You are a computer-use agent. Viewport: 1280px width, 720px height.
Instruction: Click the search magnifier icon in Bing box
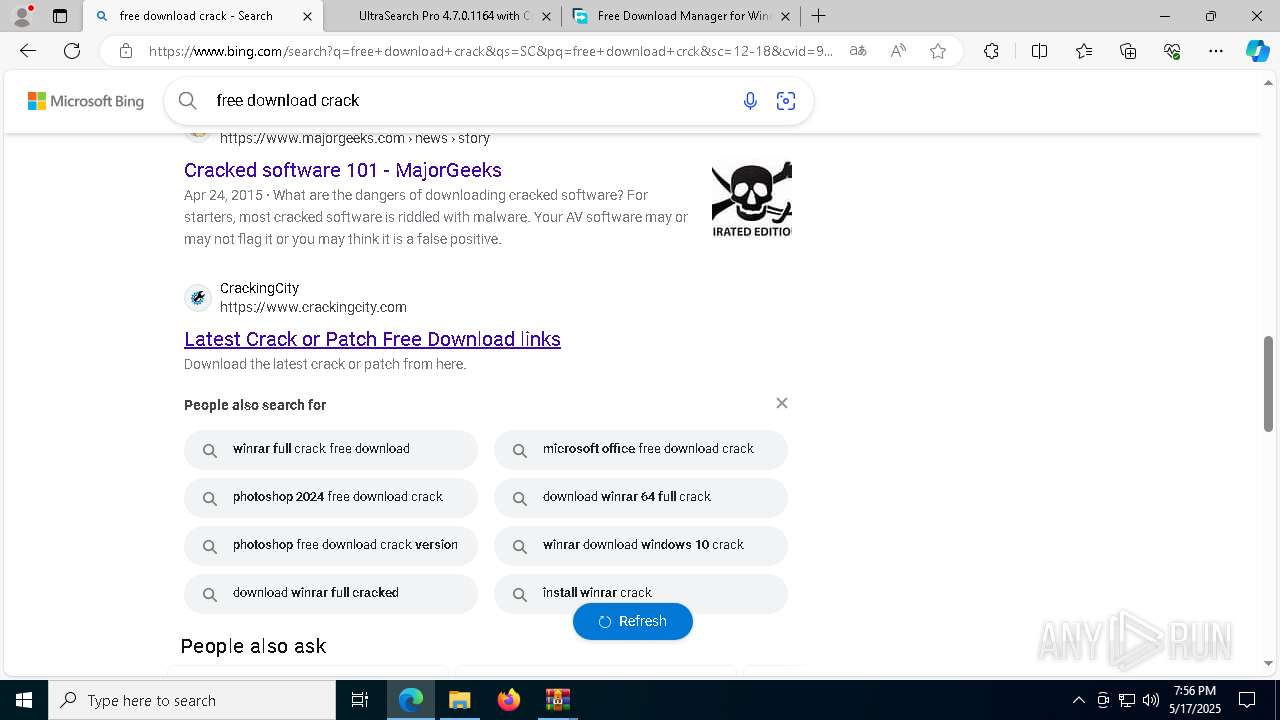pyautogui.click(x=187, y=100)
